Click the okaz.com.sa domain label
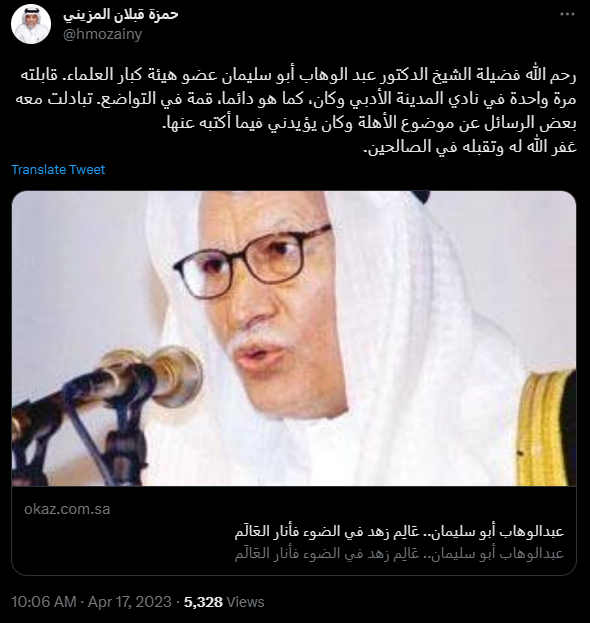590x623 pixels. 67,509
